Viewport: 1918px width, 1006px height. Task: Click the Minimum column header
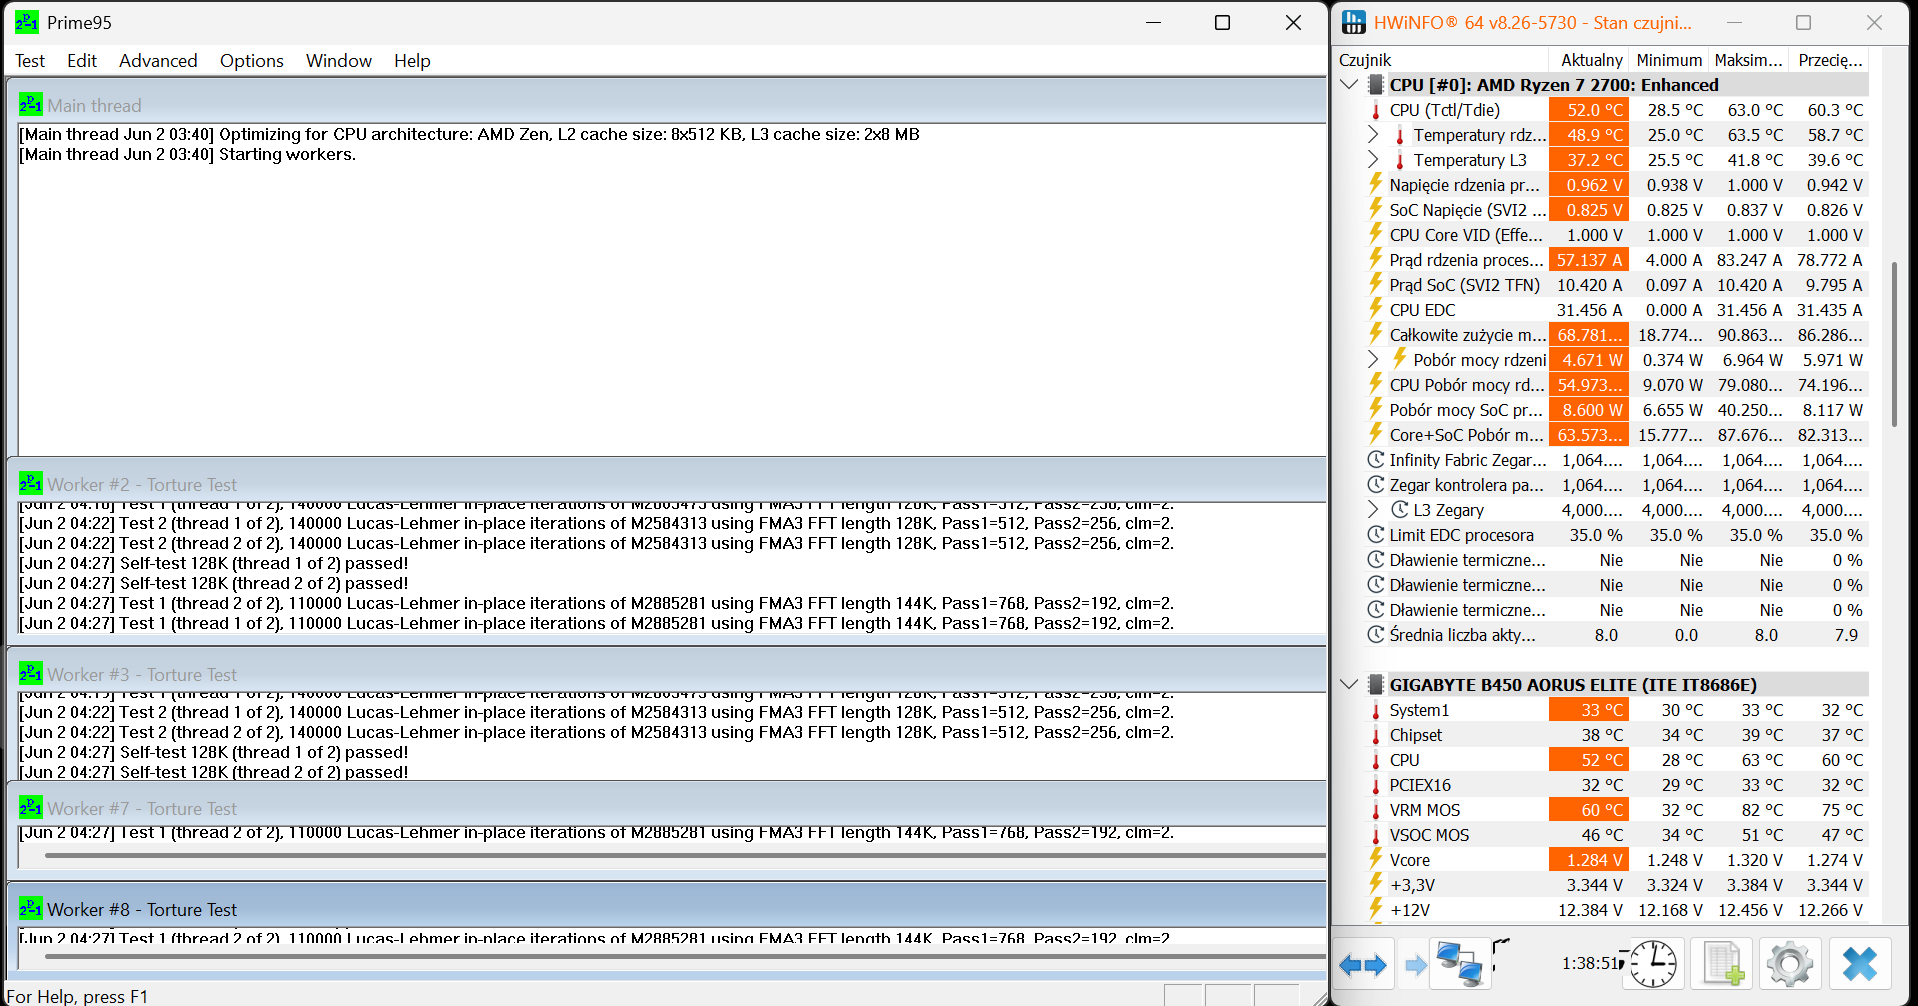click(1668, 60)
